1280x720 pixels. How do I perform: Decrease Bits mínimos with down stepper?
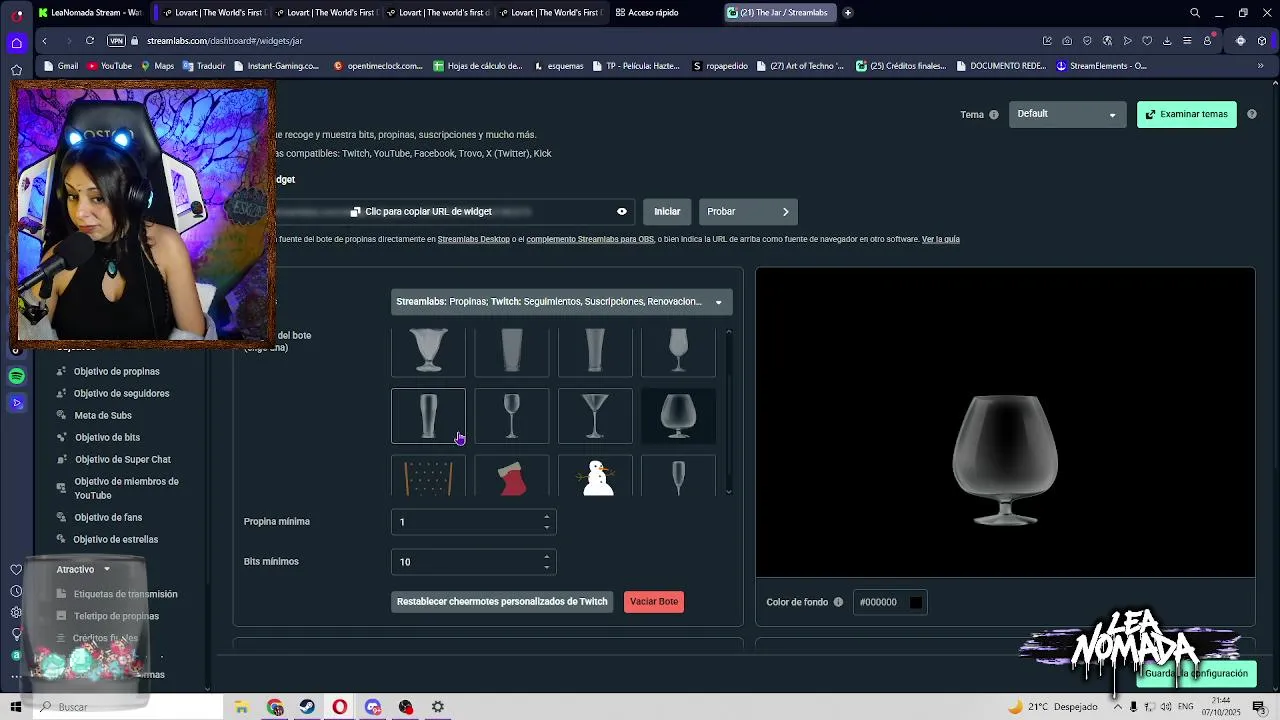click(546, 567)
